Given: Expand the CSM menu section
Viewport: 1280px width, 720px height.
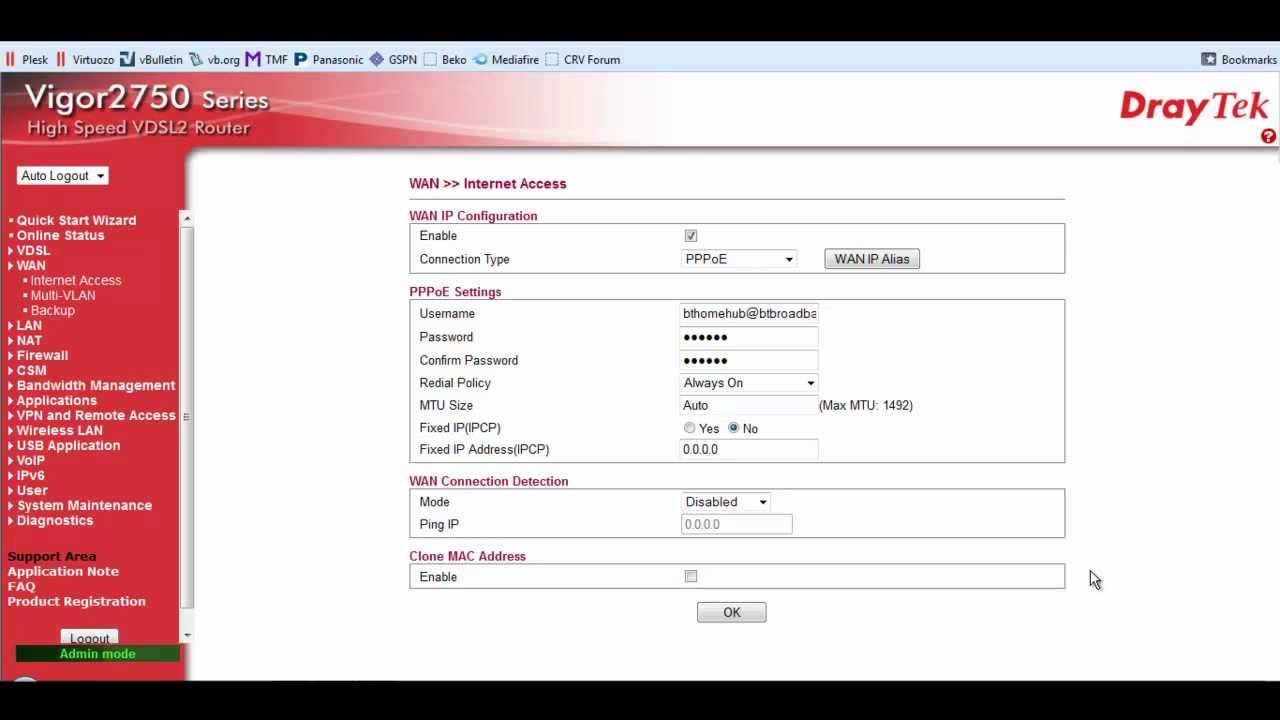Looking at the screenshot, I should 31,371.
